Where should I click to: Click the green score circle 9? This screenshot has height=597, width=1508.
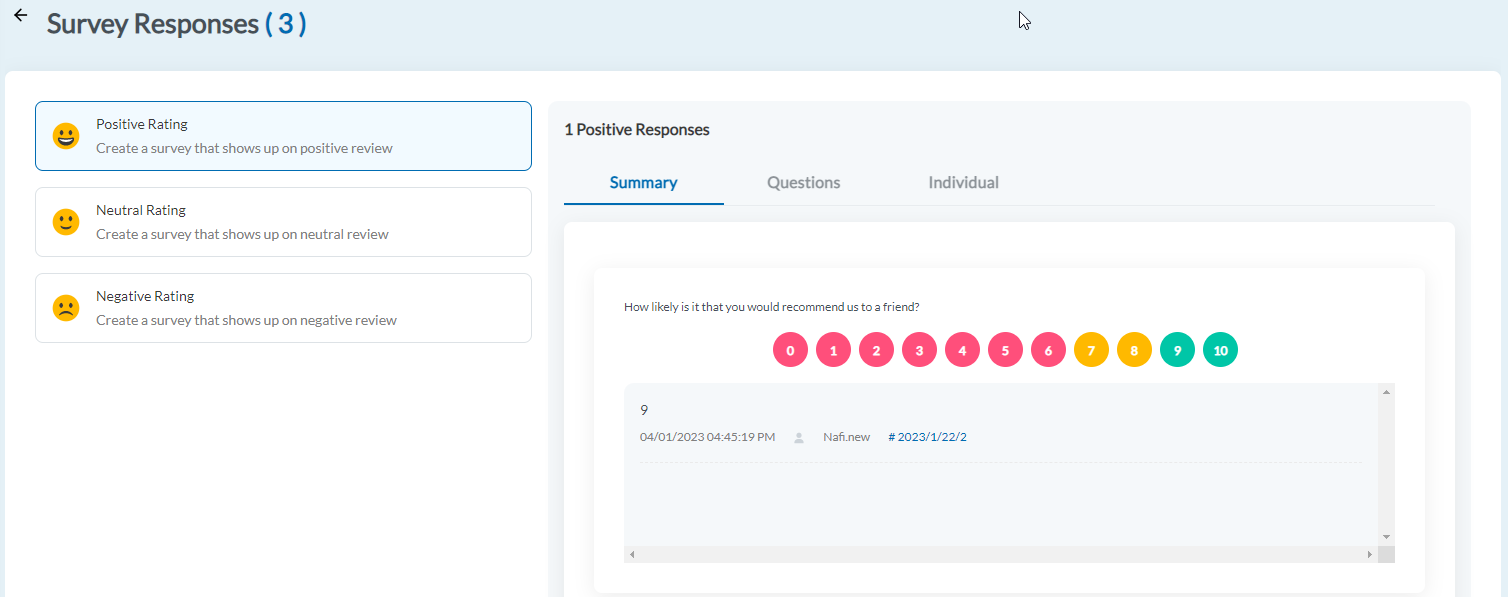click(1177, 351)
